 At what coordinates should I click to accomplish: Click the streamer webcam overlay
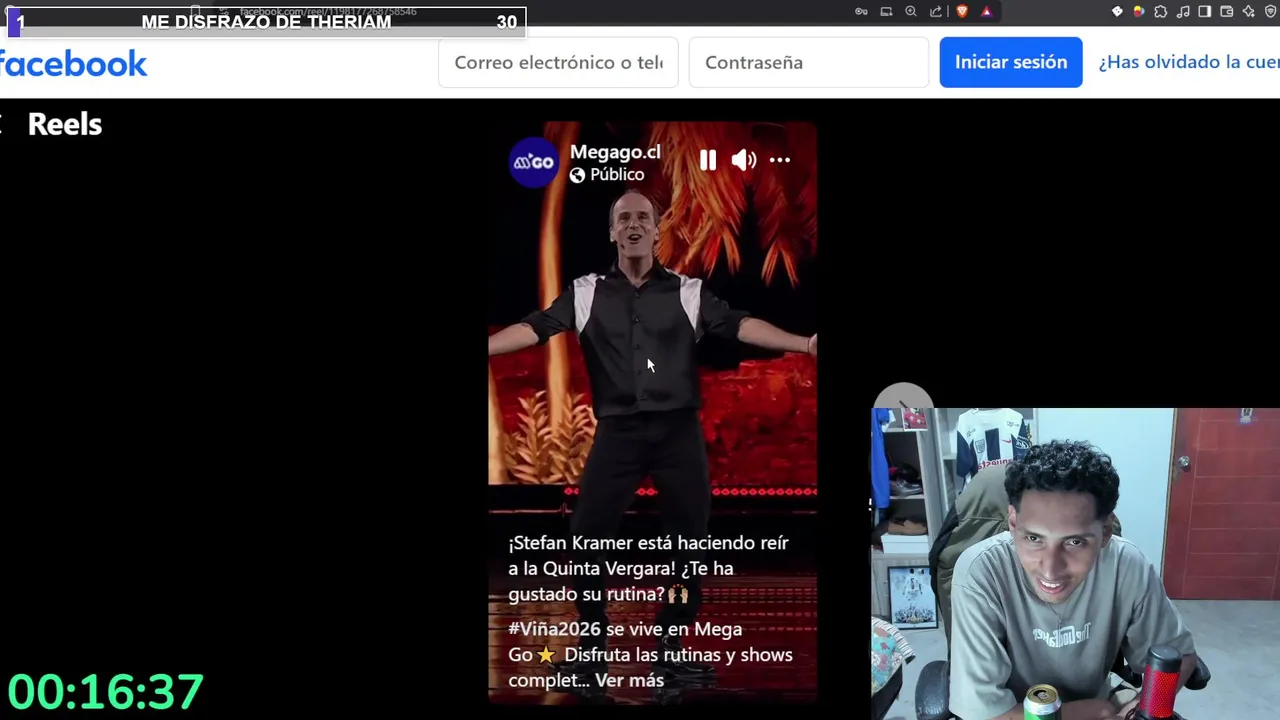1075,563
